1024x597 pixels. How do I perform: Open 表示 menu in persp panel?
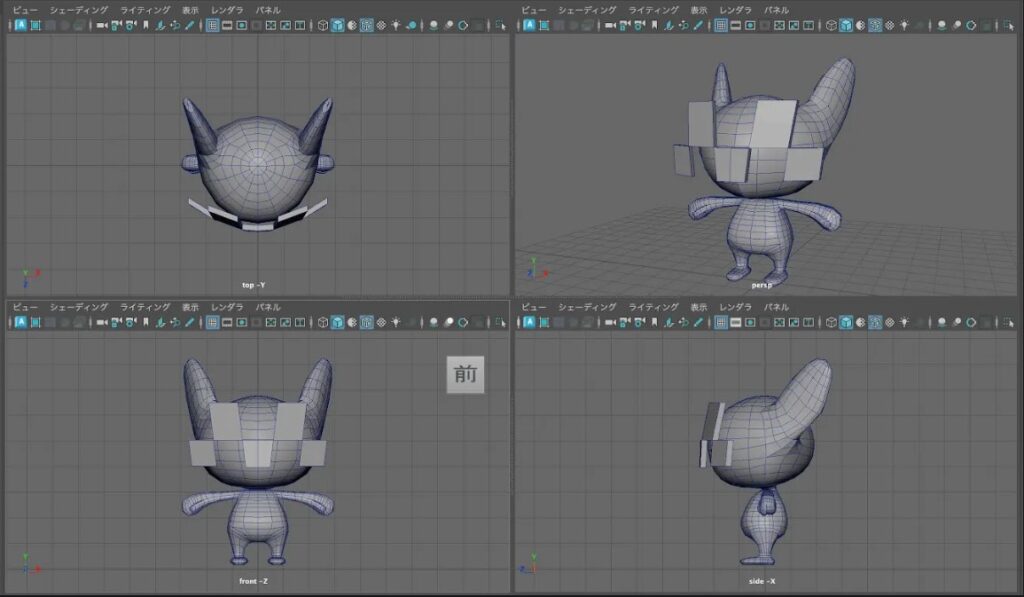tap(699, 10)
